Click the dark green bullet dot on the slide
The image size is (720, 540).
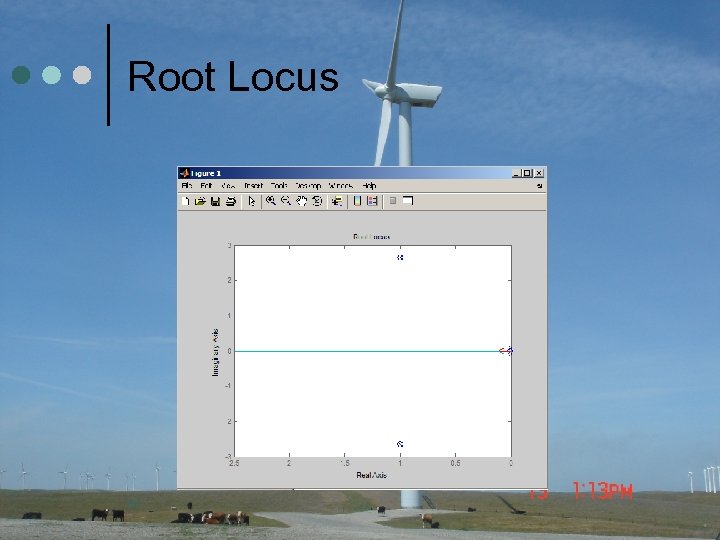[x=21, y=75]
